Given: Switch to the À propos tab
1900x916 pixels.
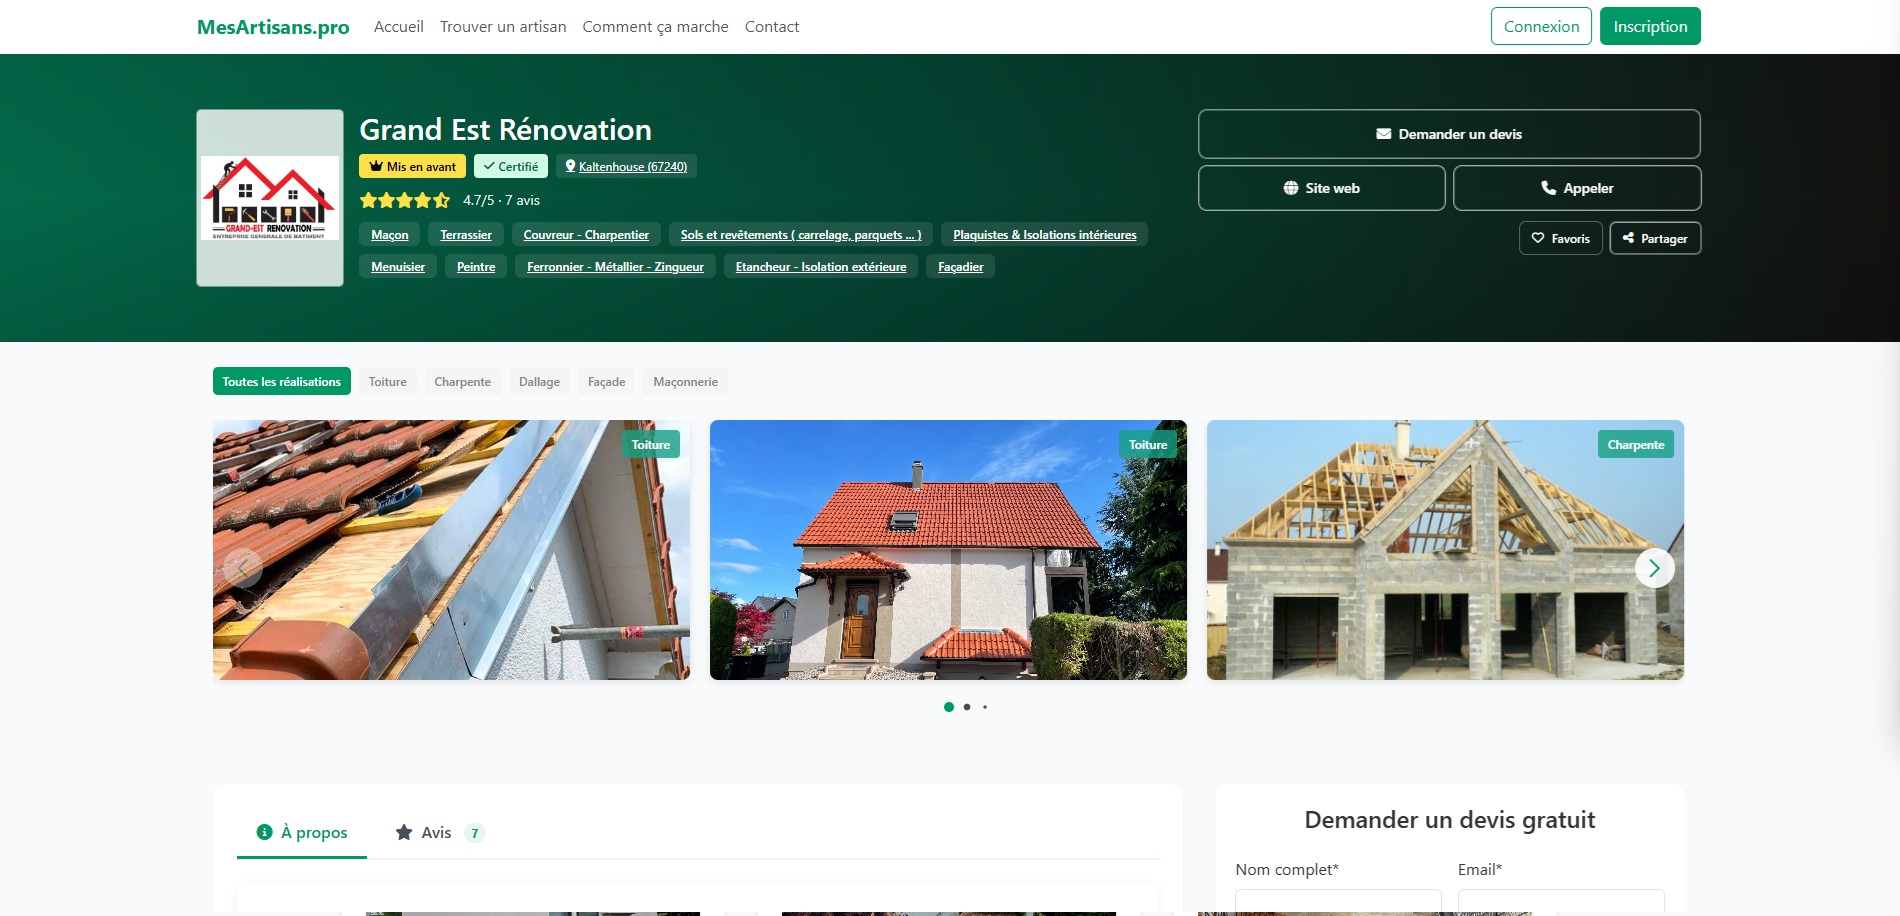Looking at the screenshot, I should [x=302, y=833].
